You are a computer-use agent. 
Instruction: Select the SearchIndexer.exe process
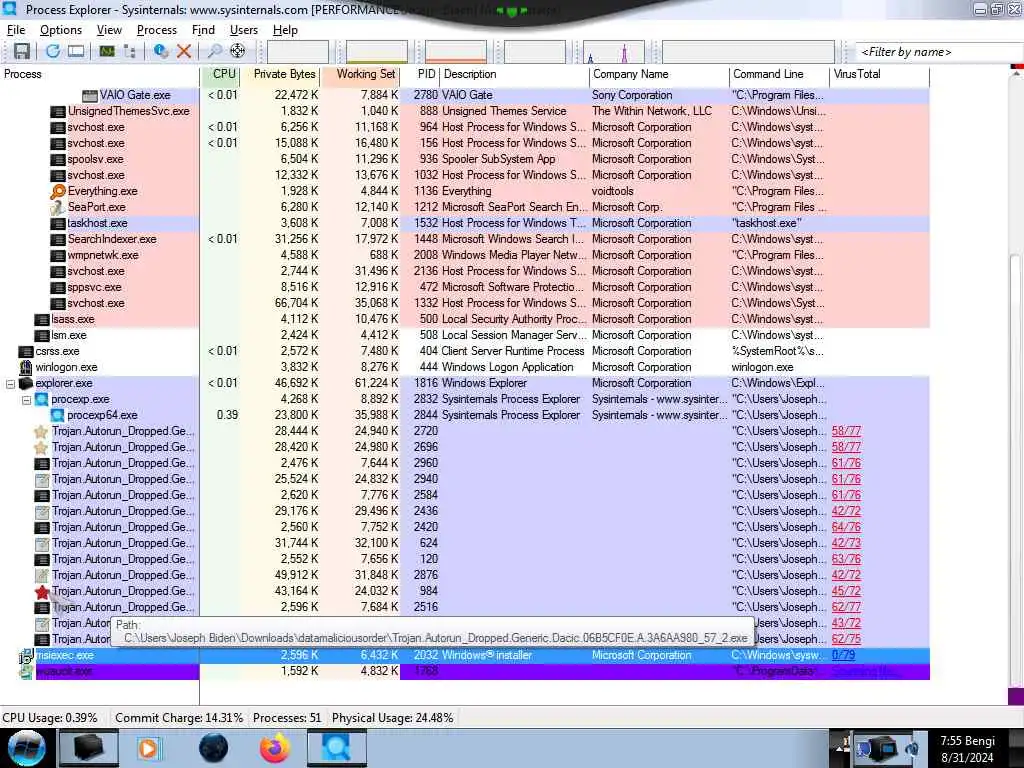(x=112, y=239)
